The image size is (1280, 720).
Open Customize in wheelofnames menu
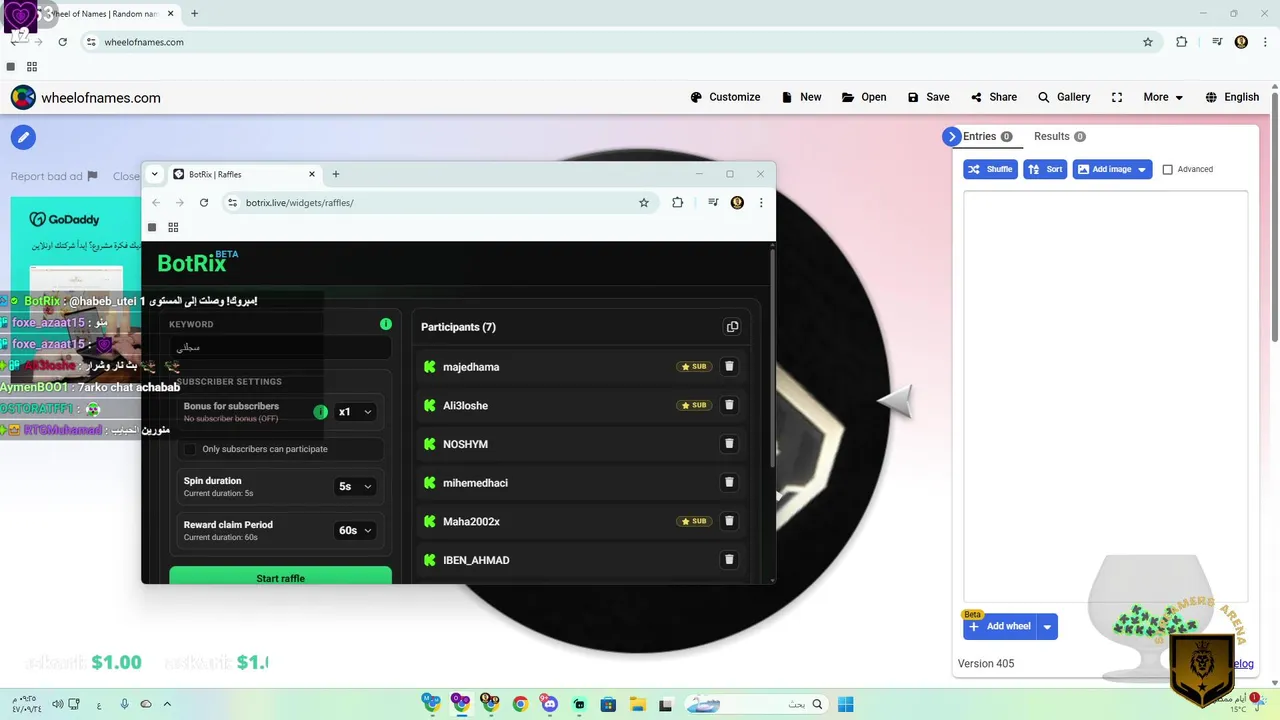pos(725,97)
